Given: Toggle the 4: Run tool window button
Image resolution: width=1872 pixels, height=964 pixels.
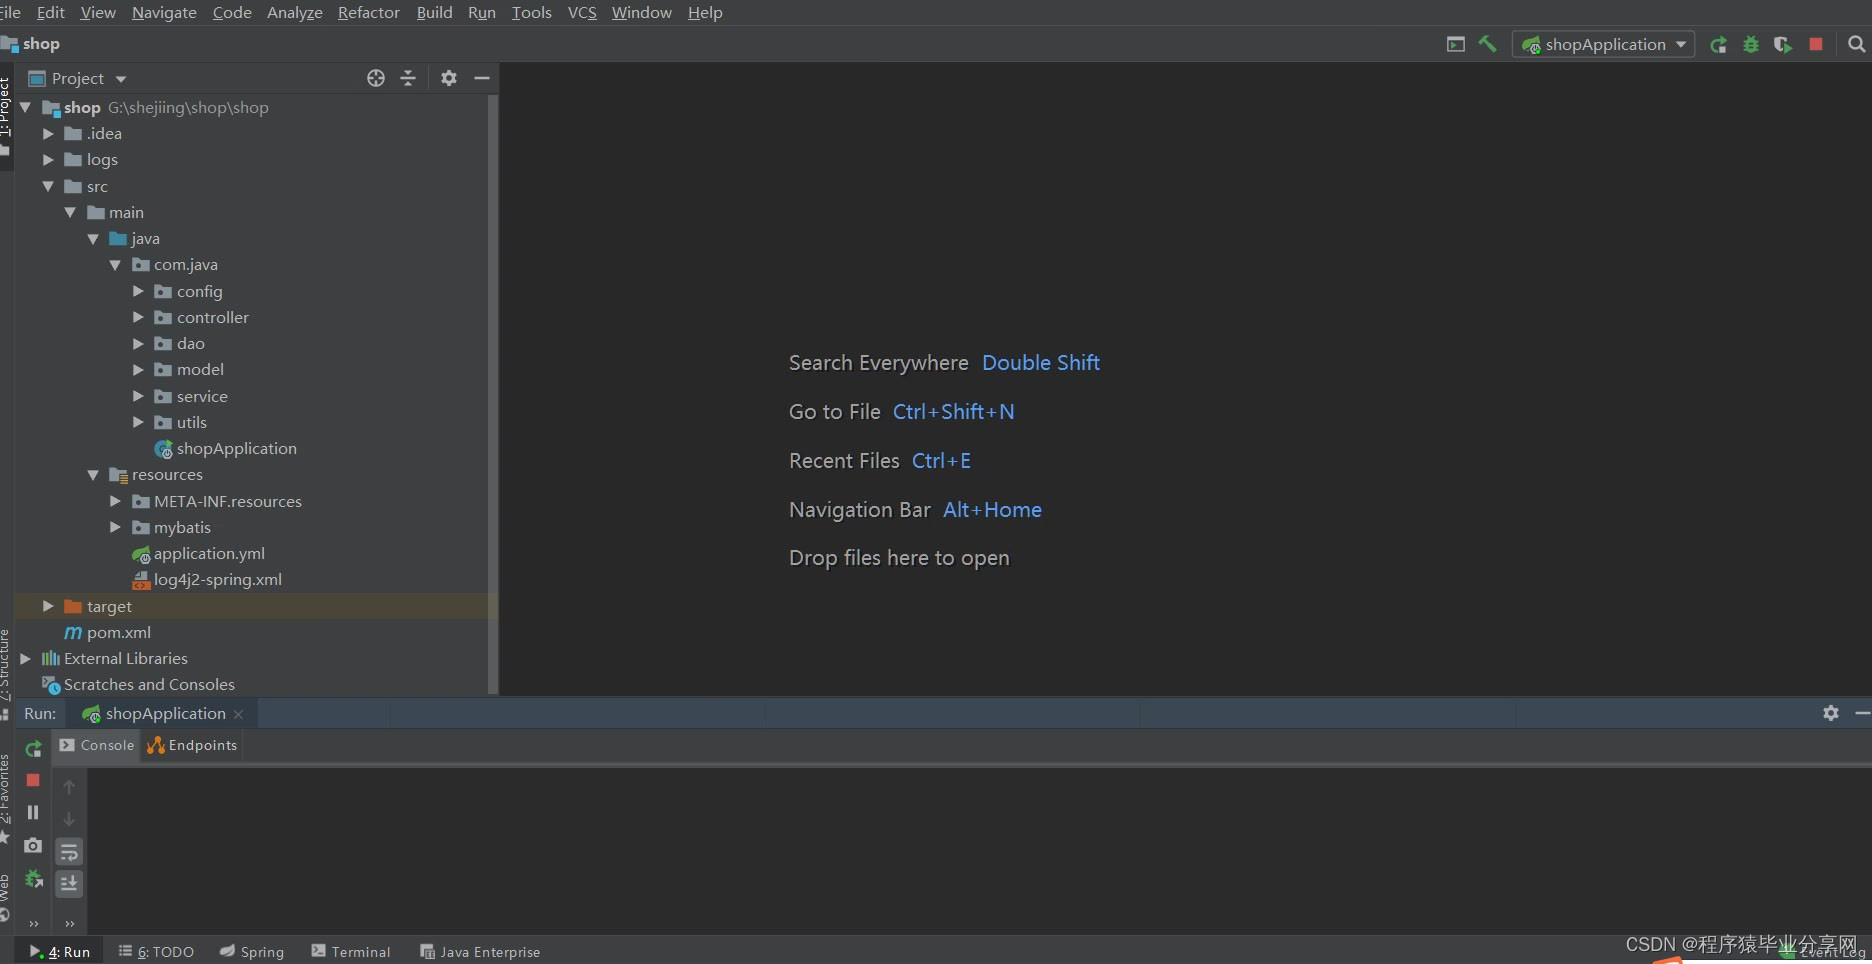Looking at the screenshot, I should (x=60, y=951).
